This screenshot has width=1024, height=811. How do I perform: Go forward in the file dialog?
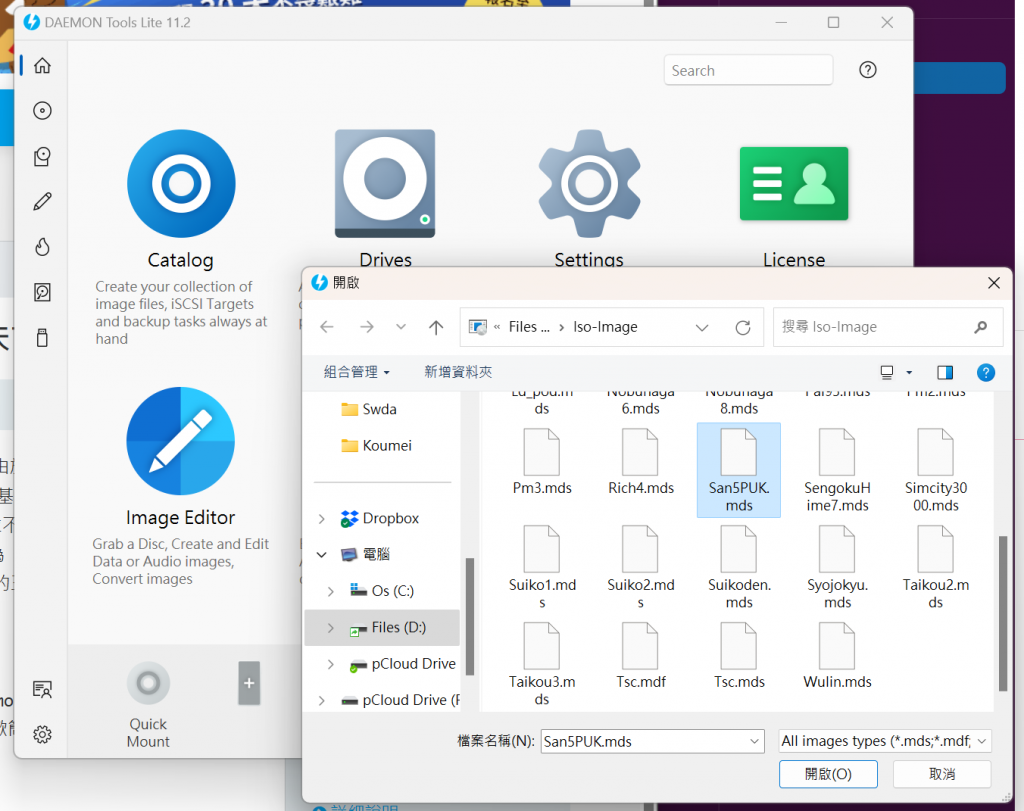coord(367,327)
